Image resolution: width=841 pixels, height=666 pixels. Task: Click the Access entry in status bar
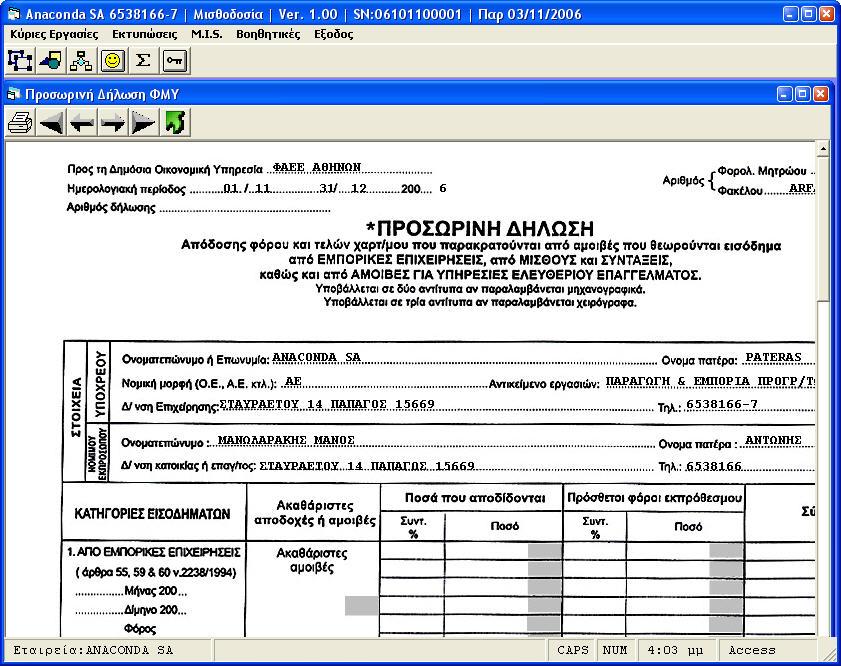click(752, 650)
